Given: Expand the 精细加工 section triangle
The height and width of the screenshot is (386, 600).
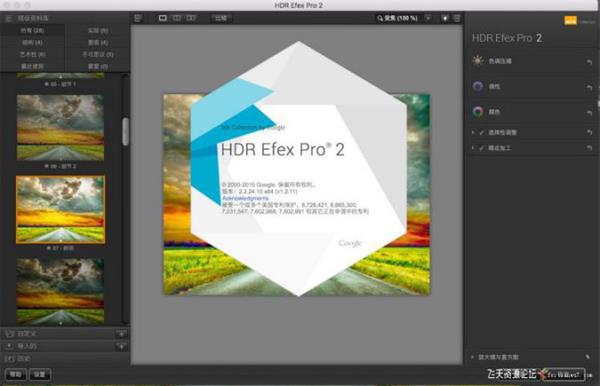Looking at the screenshot, I should tap(473, 148).
